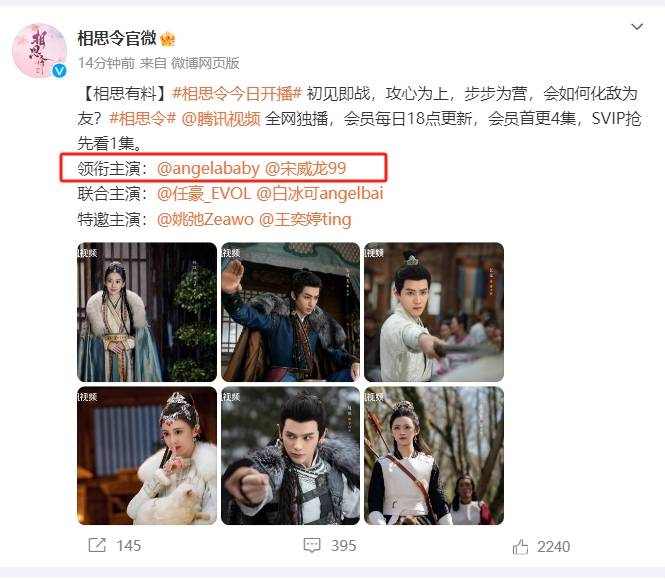Click the repost share icon
Image resolution: width=665 pixels, height=579 pixels.
(x=97, y=545)
